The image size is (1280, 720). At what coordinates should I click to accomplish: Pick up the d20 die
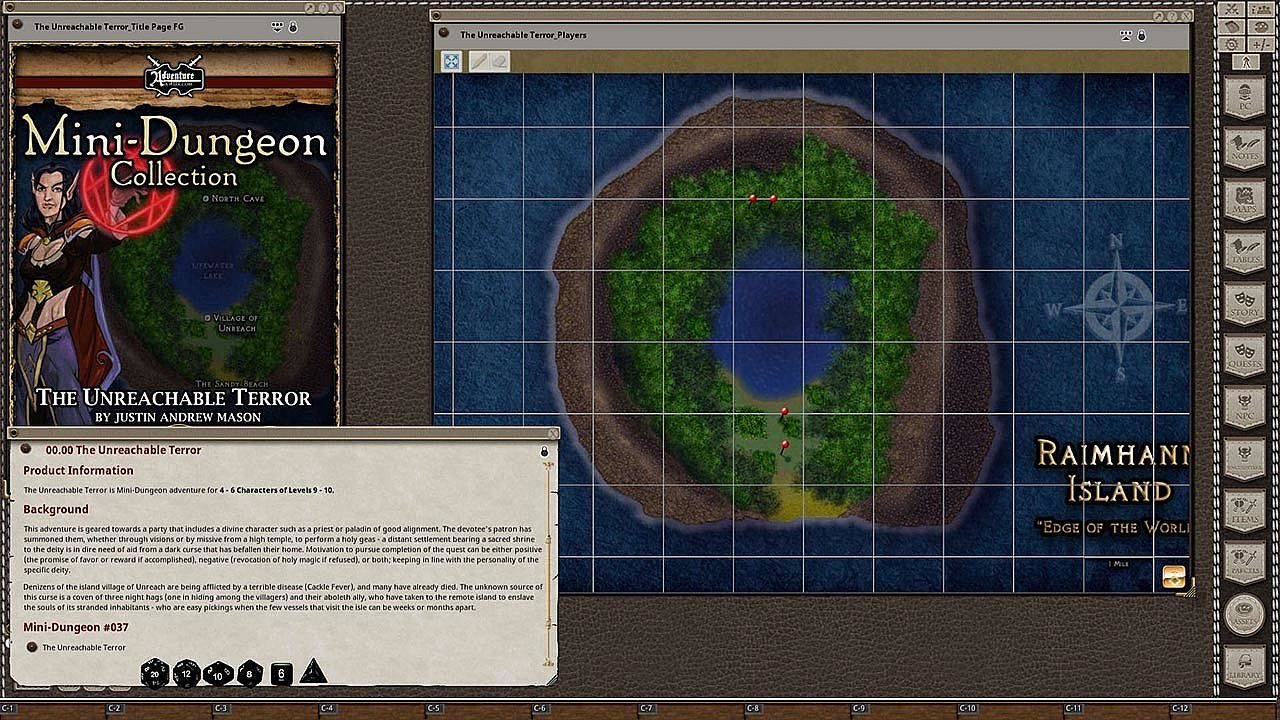pyautogui.click(x=155, y=673)
